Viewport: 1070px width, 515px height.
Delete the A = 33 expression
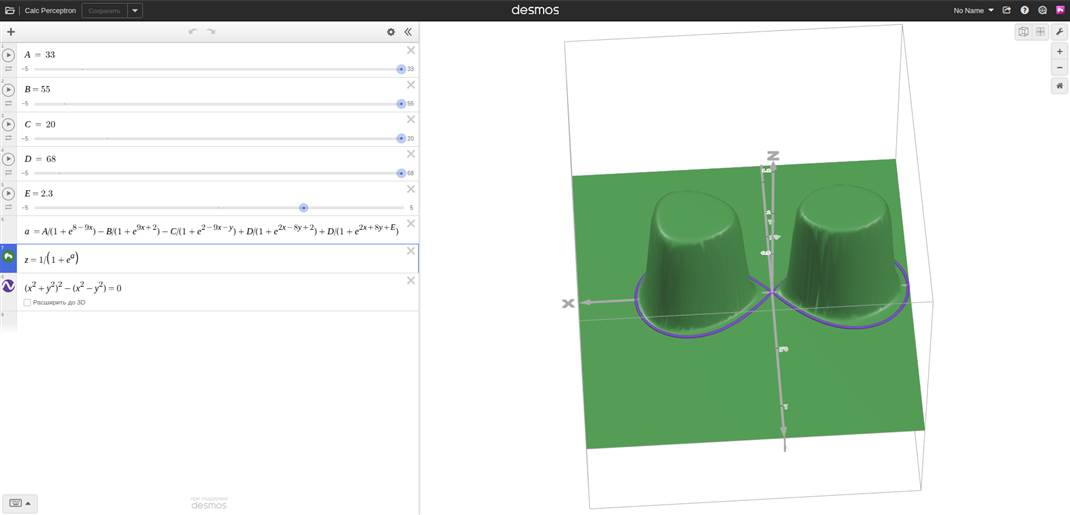pyautogui.click(x=411, y=50)
